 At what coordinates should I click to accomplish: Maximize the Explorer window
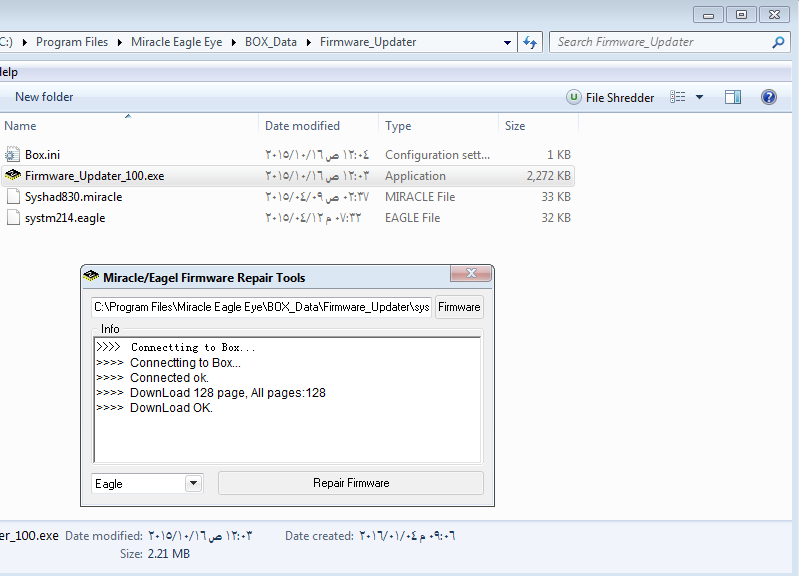click(741, 14)
